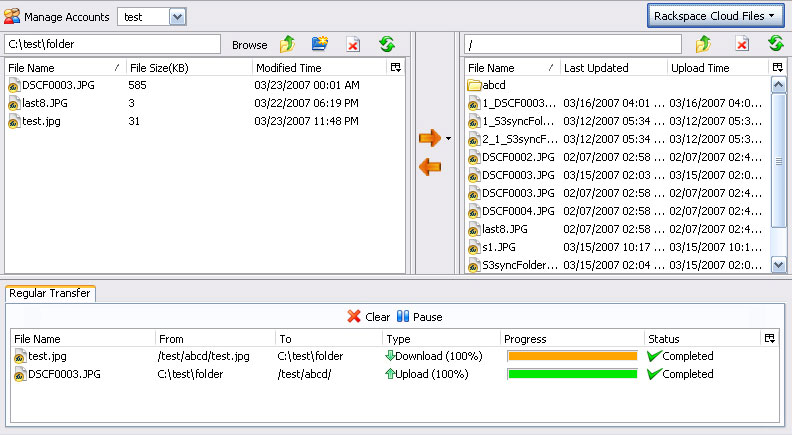The image size is (792, 435).
Task: Click the Manage Accounts icon
Action: 12,16
